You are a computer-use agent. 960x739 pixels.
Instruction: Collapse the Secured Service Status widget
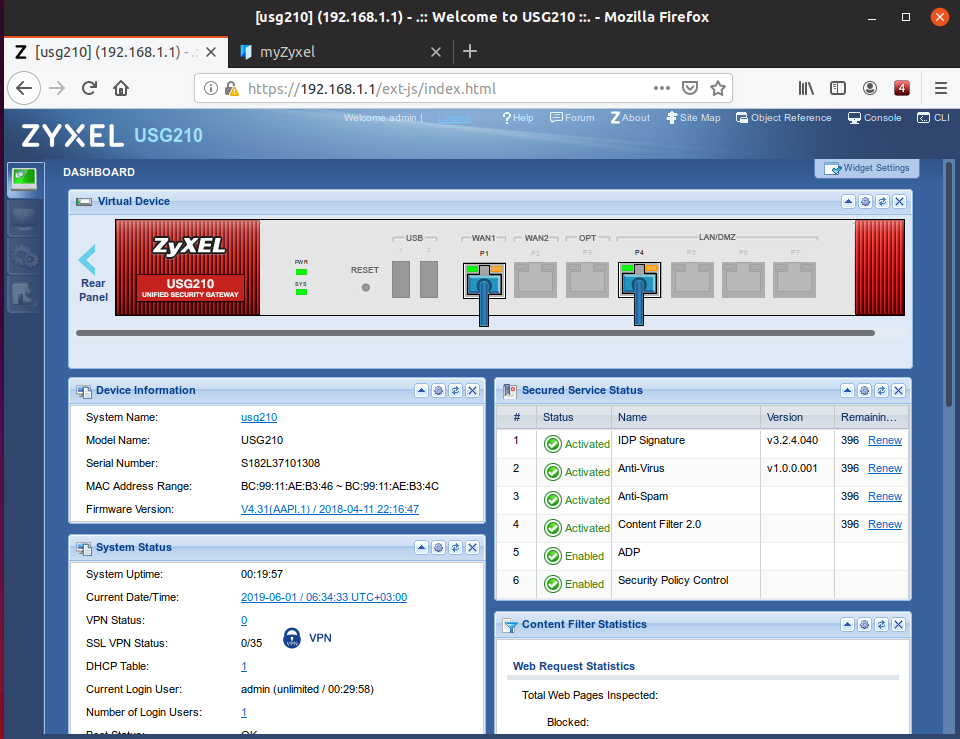pyautogui.click(x=847, y=391)
